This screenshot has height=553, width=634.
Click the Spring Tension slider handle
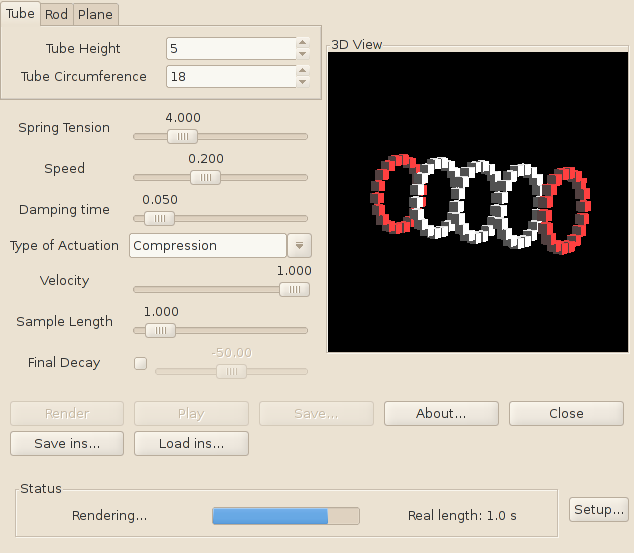(x=182, y=136)
